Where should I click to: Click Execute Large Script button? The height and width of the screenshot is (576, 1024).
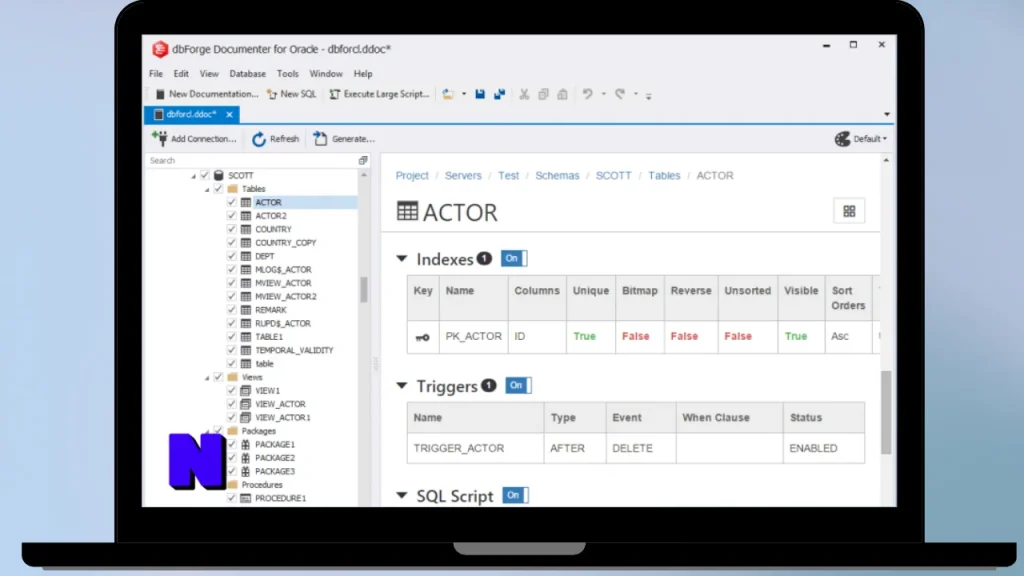click(379, 94)
